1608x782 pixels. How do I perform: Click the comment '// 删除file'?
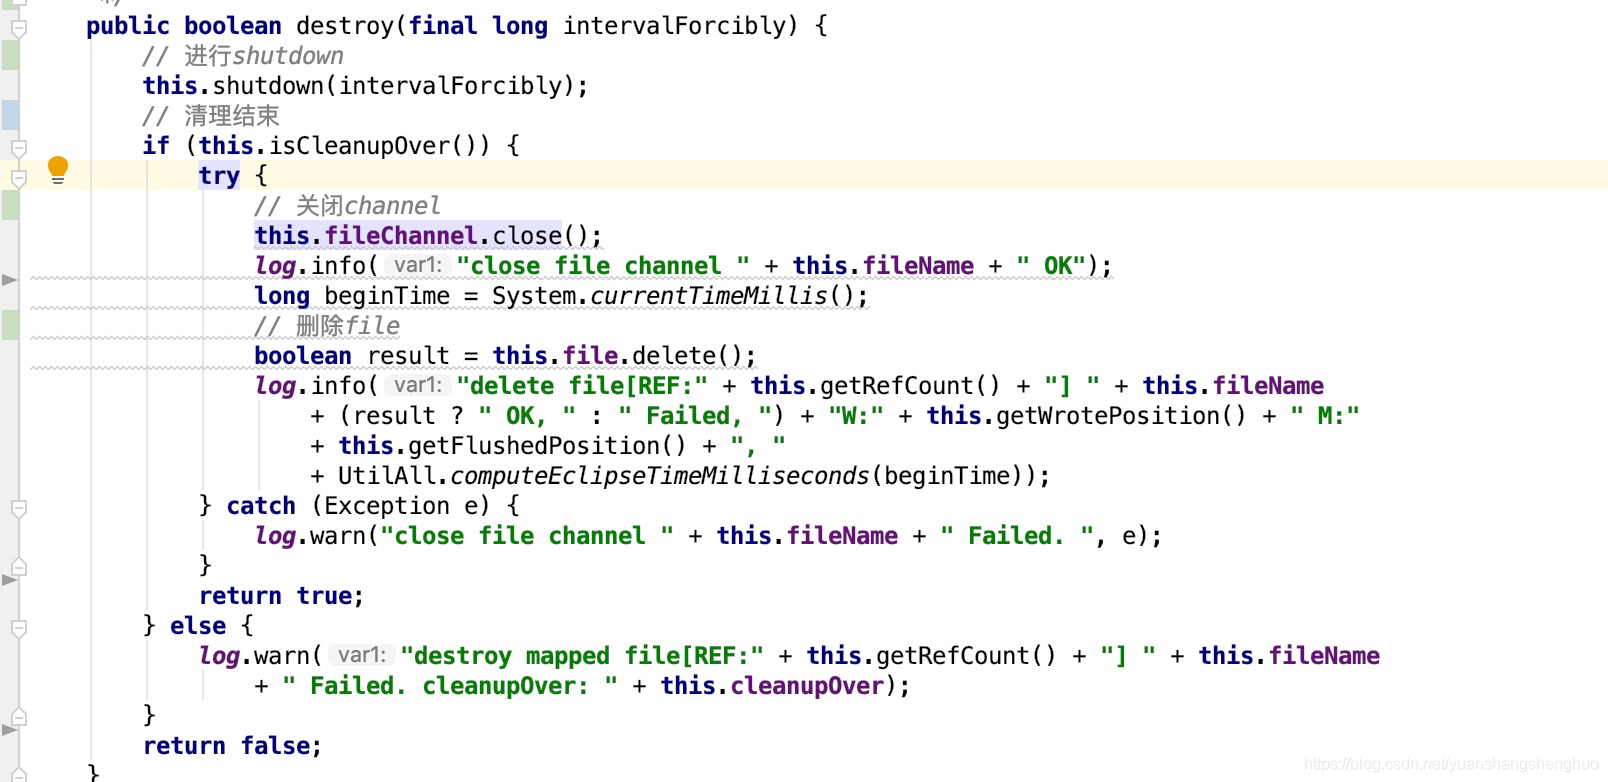(327, 326)
